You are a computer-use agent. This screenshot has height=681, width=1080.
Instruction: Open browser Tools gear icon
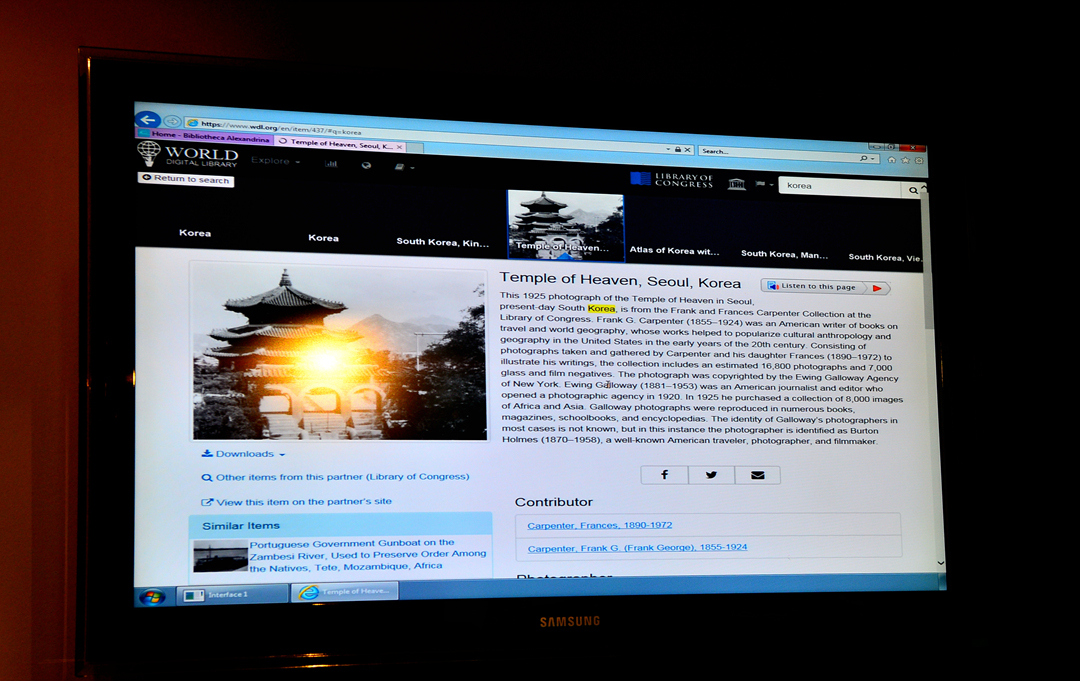pos(919,160)
